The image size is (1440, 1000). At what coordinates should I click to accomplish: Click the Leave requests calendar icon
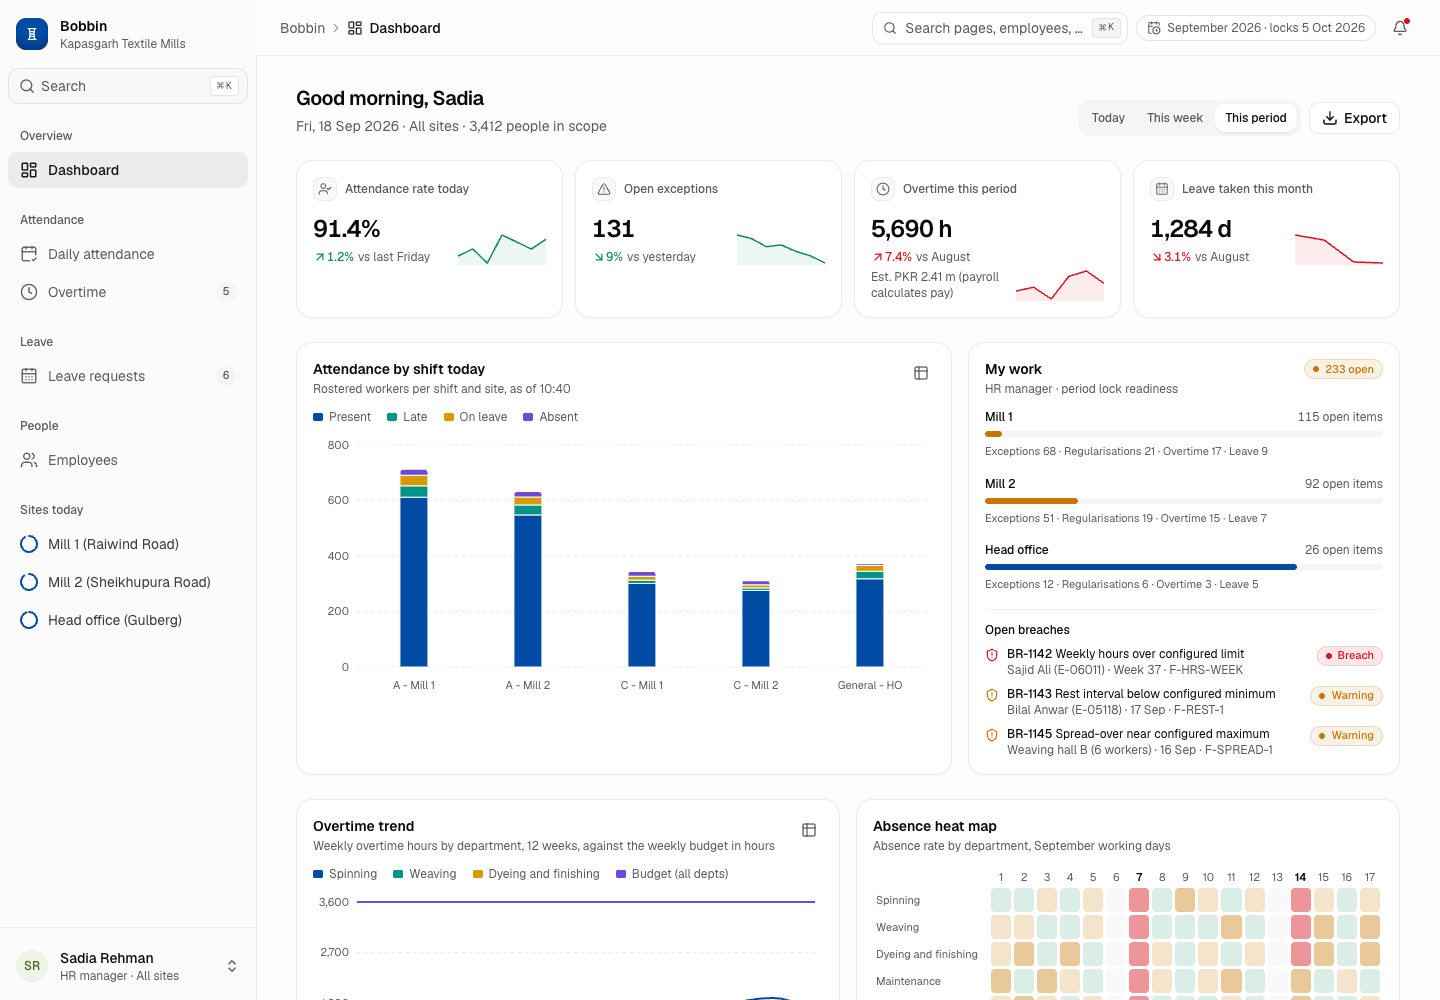(x=29, y=376)
